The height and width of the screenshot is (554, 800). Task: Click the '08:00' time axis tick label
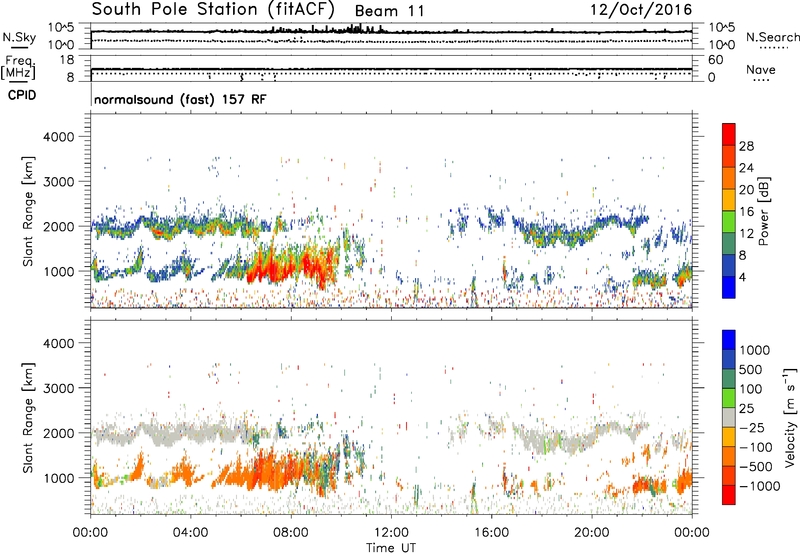coord(291,533)
